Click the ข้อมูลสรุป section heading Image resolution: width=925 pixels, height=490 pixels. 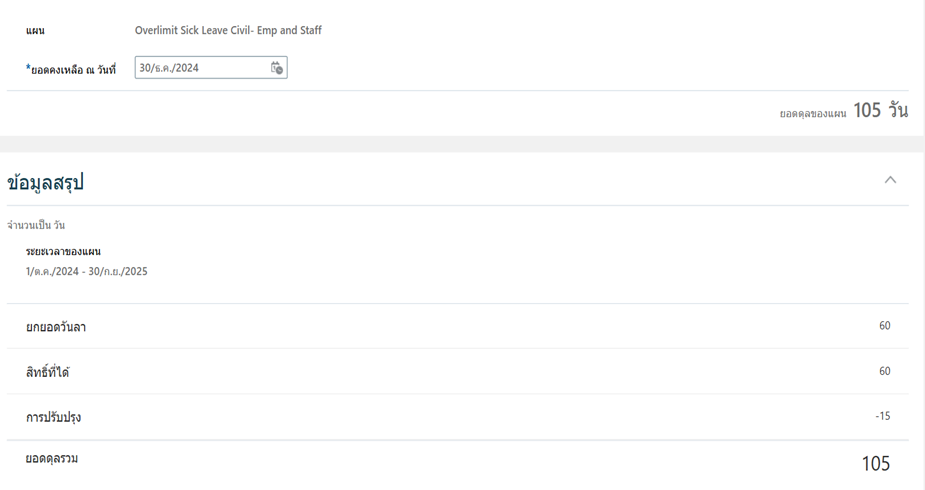coord(46,182)
